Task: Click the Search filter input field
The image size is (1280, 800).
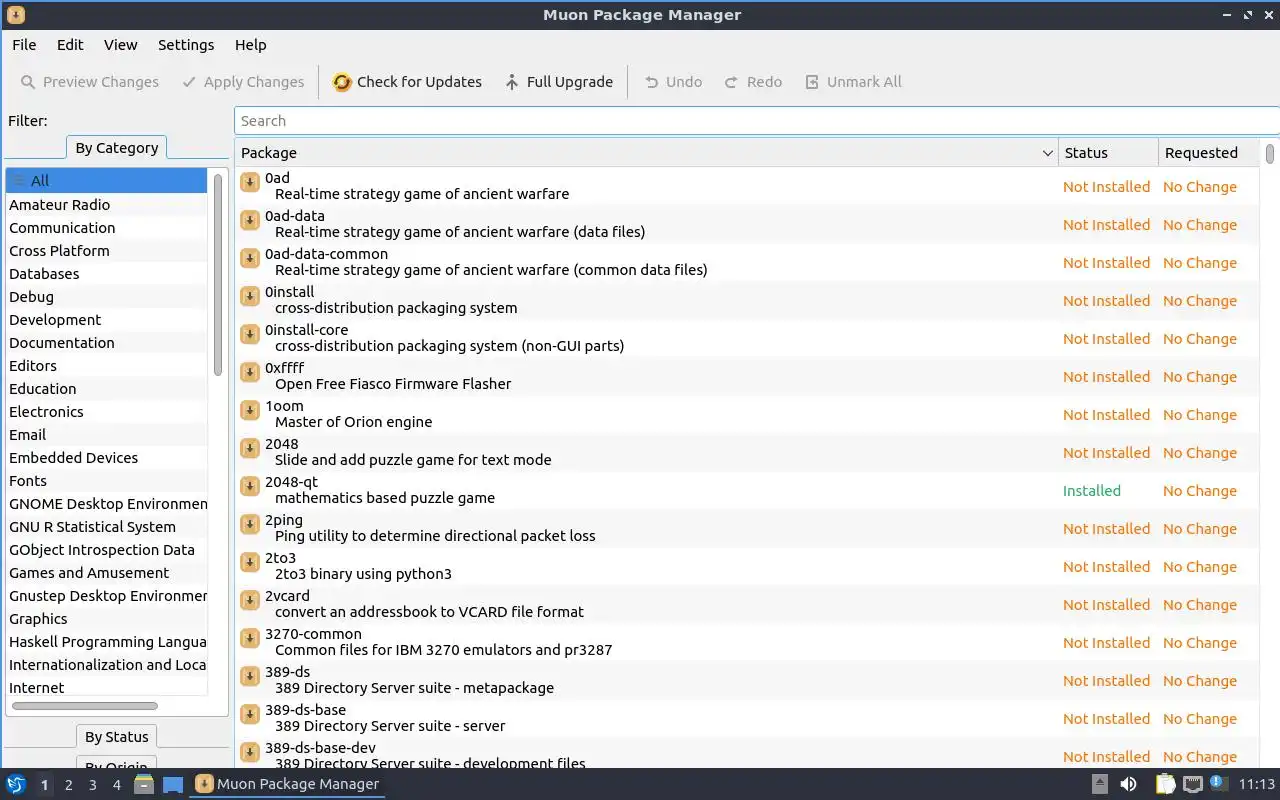Action: 757,121
